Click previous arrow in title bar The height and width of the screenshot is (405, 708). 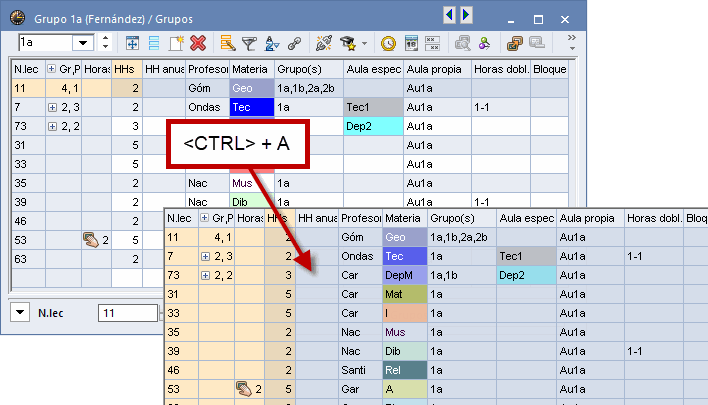(x=449, y=15)
